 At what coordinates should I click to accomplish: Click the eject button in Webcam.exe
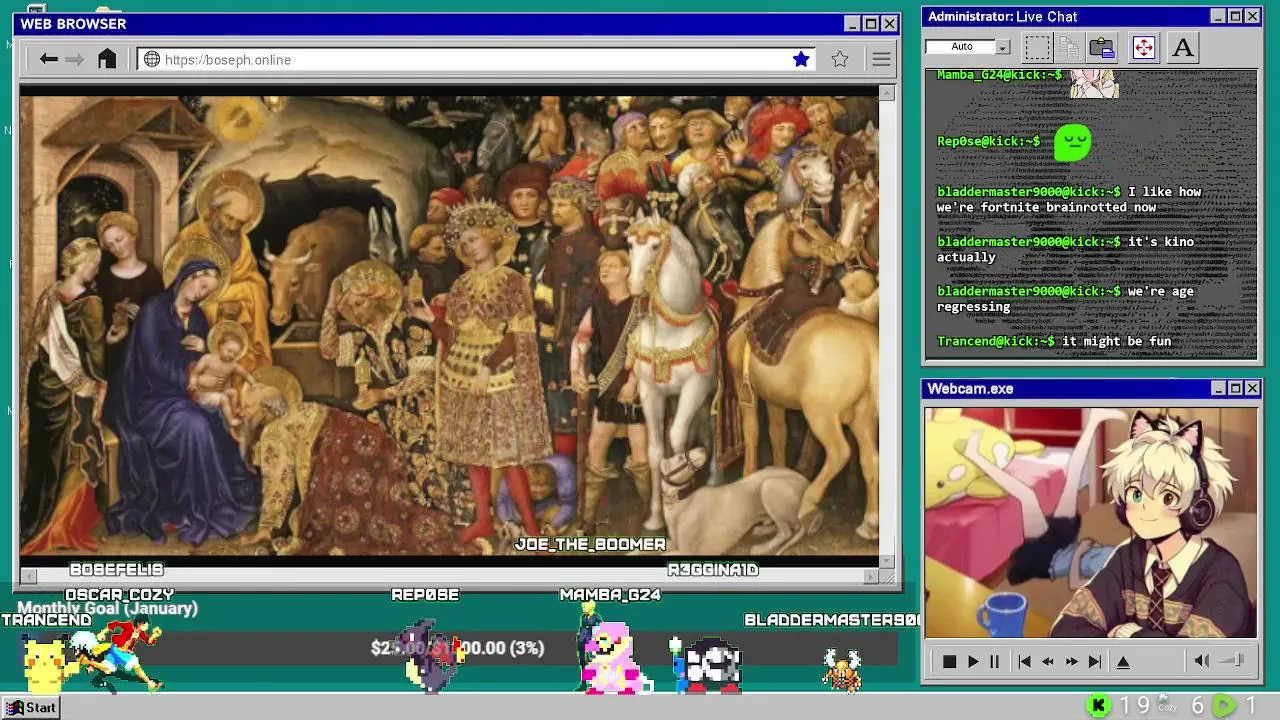[1123, 661]
